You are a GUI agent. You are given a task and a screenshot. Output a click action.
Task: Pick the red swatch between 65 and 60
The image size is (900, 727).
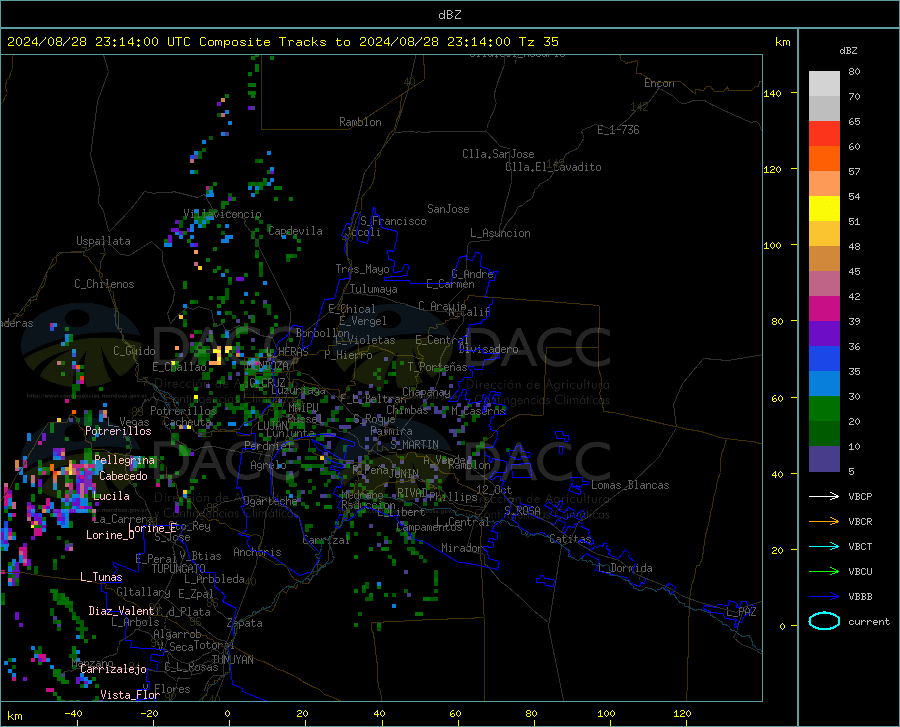tap(824, 134)
